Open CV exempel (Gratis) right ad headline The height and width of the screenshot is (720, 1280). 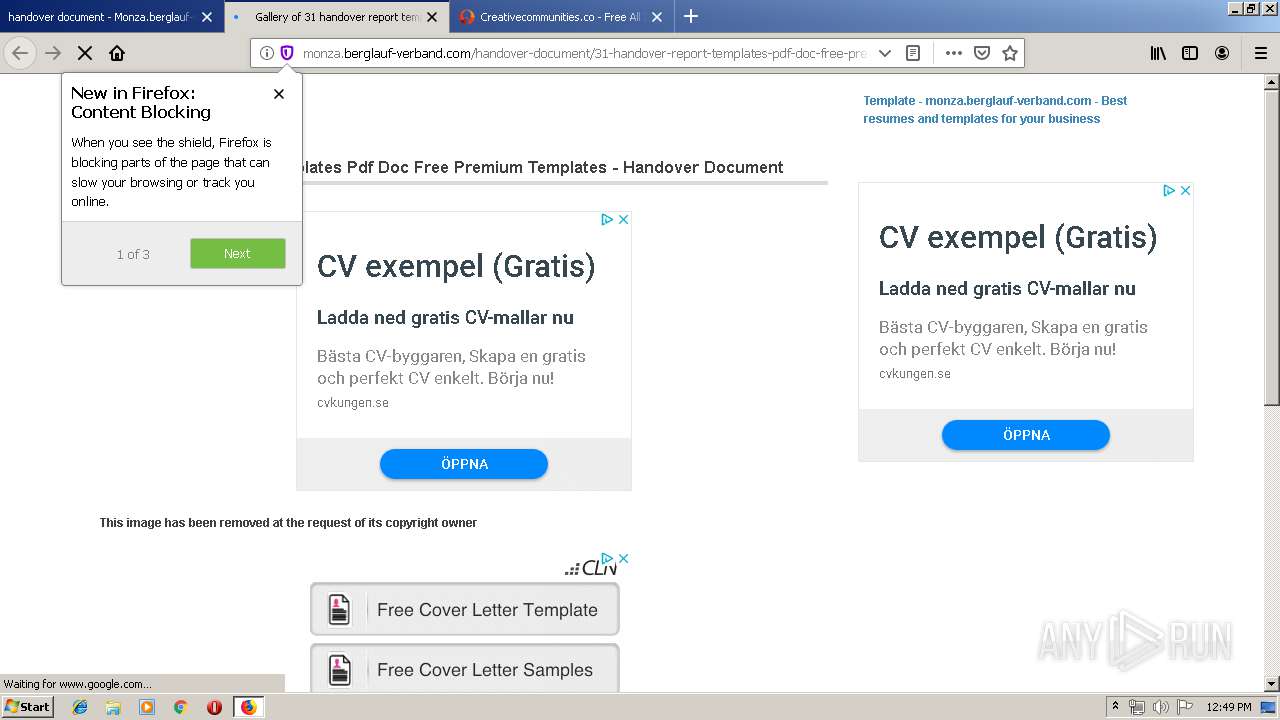pyautogui.click(x=1018, y=237)
